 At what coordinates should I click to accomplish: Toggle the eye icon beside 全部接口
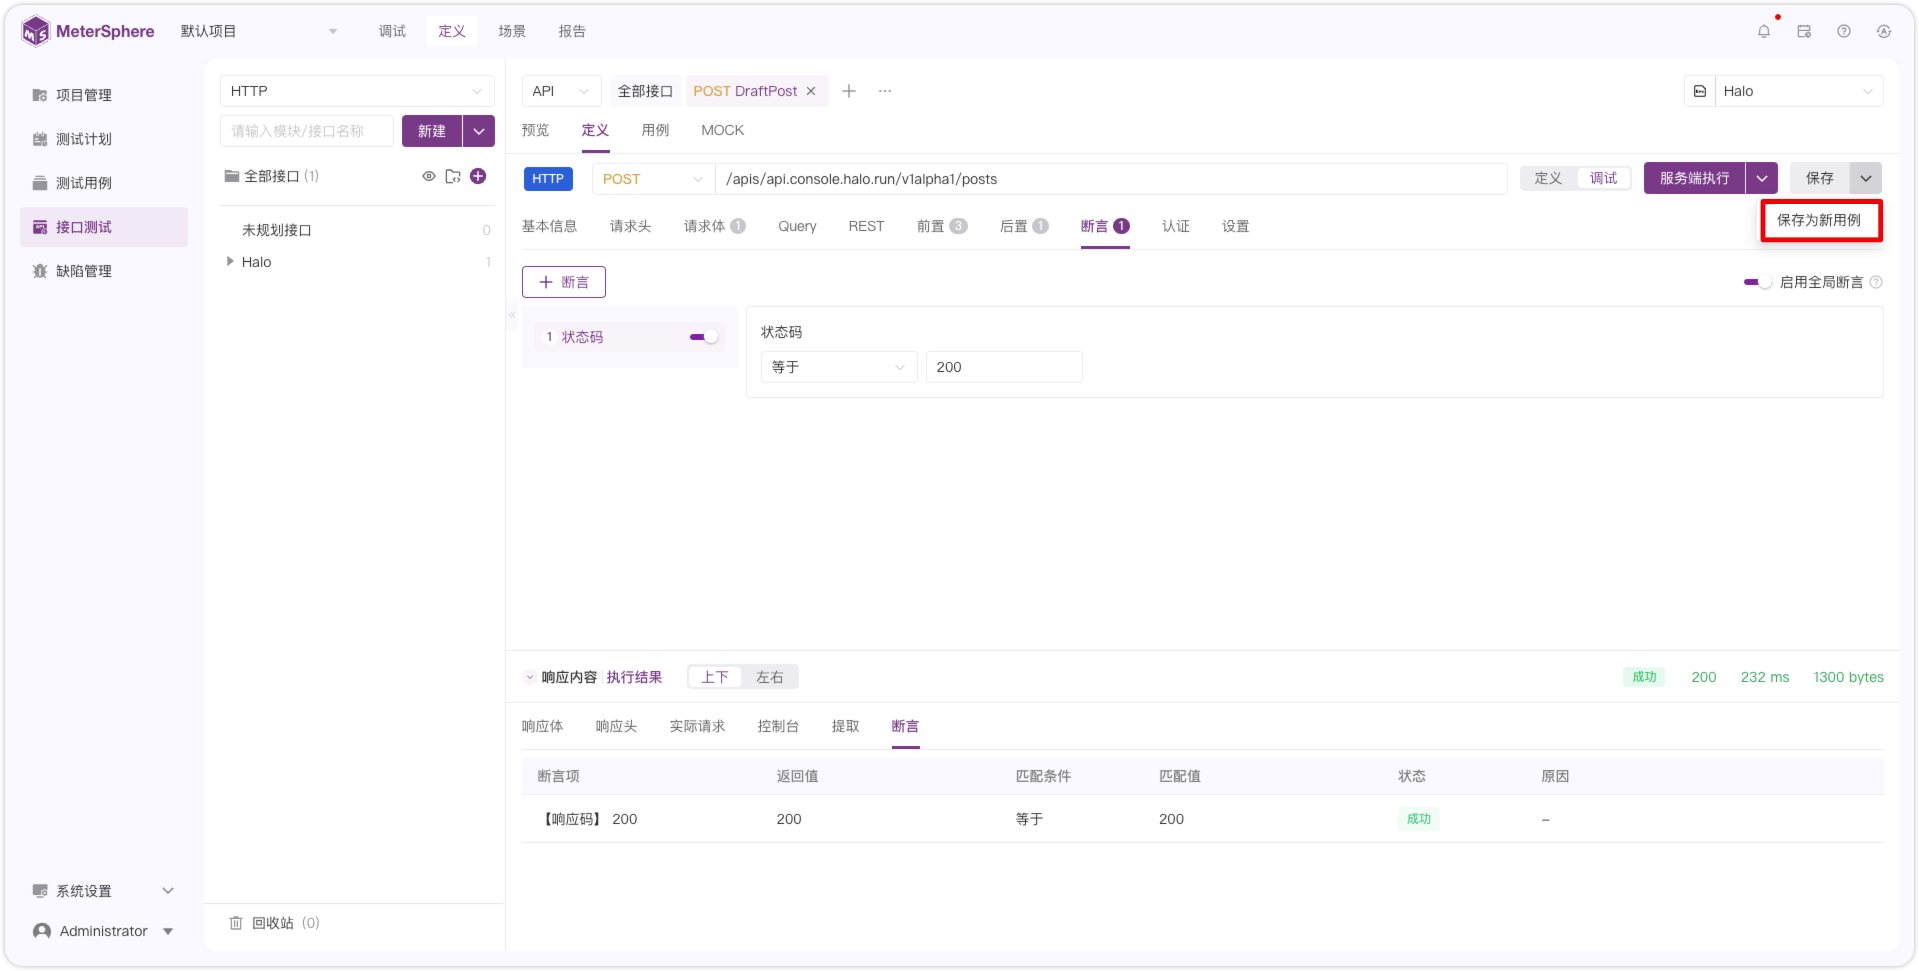coord(429,176)
